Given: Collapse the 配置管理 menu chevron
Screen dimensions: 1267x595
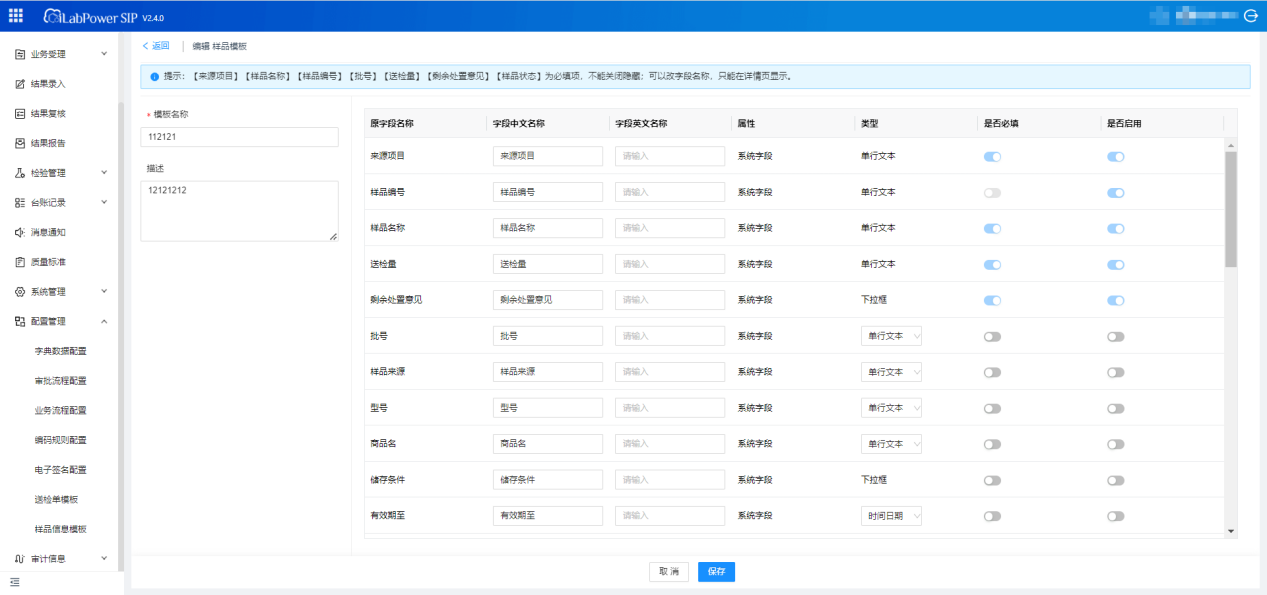Looking at the screenshot, I should 105,322.
